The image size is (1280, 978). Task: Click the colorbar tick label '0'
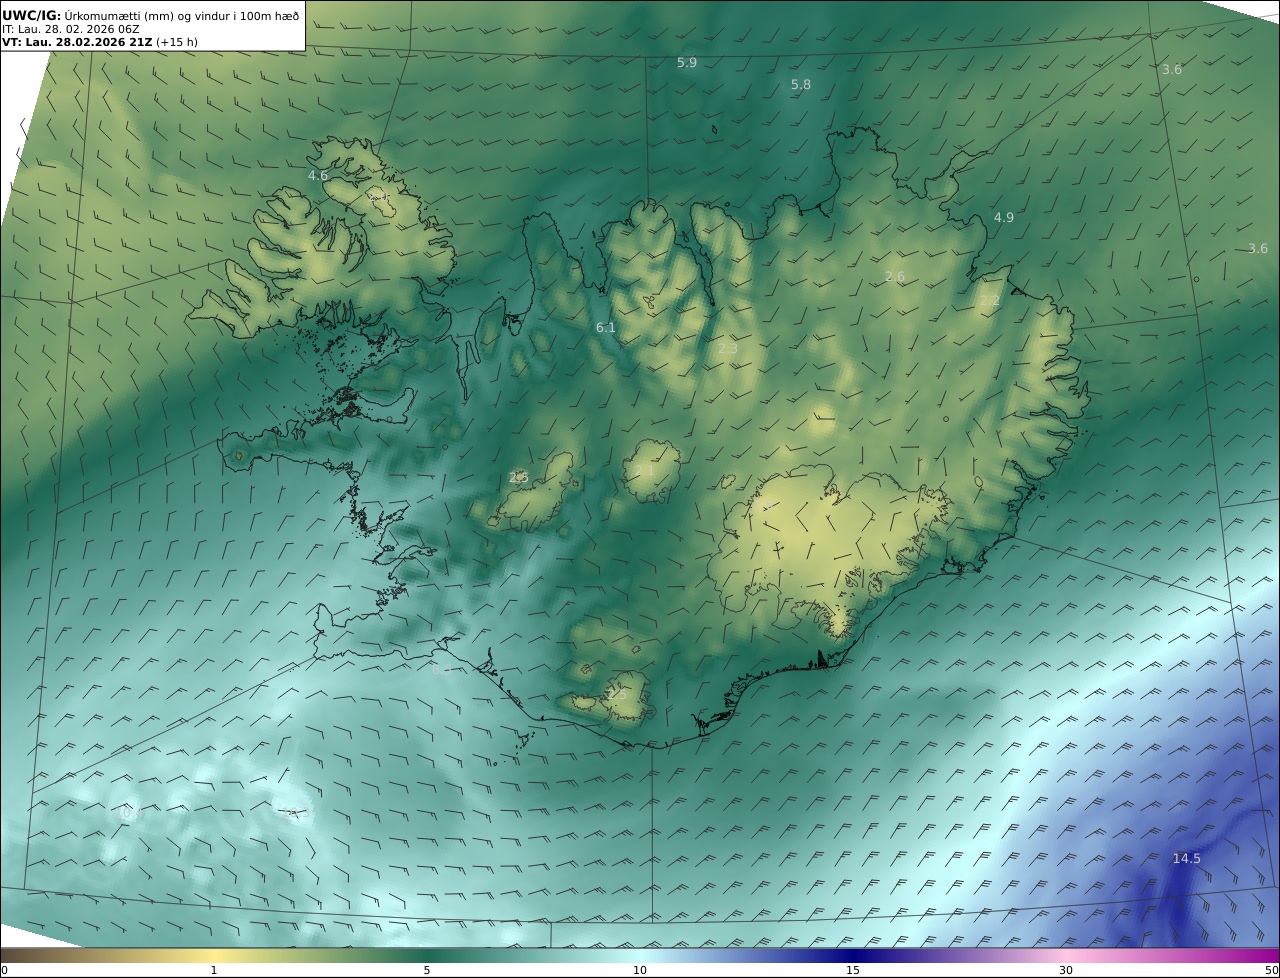[x=4, y=970]
